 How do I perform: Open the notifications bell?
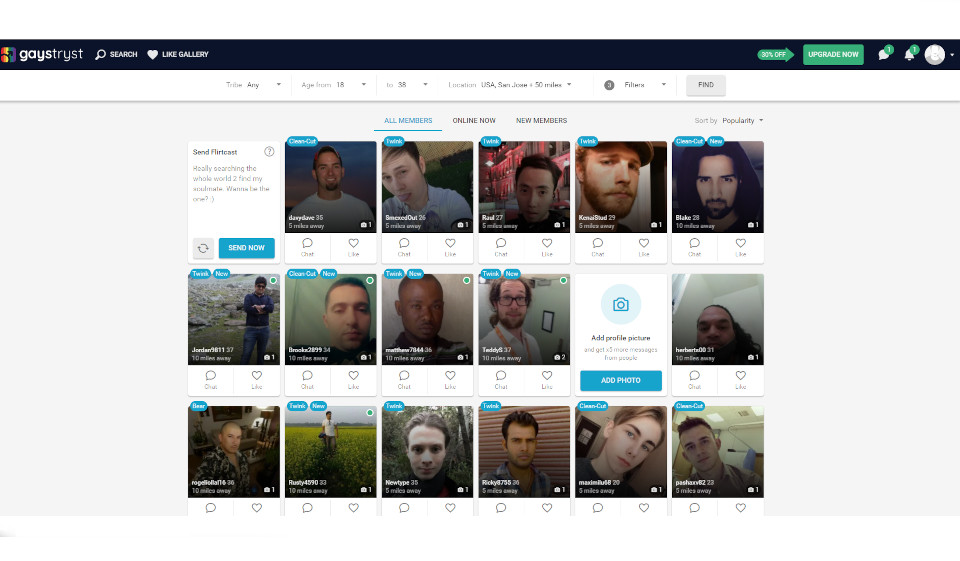909,54
